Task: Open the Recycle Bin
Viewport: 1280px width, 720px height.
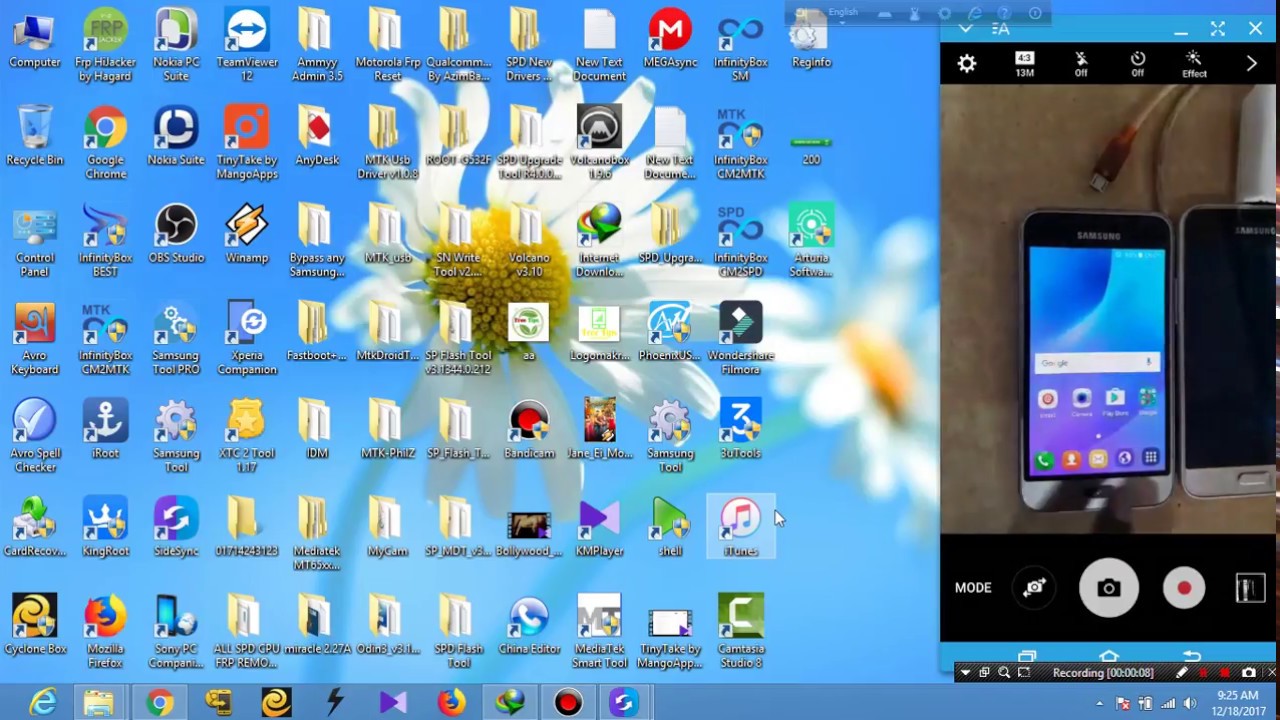Action: point(35,136)
